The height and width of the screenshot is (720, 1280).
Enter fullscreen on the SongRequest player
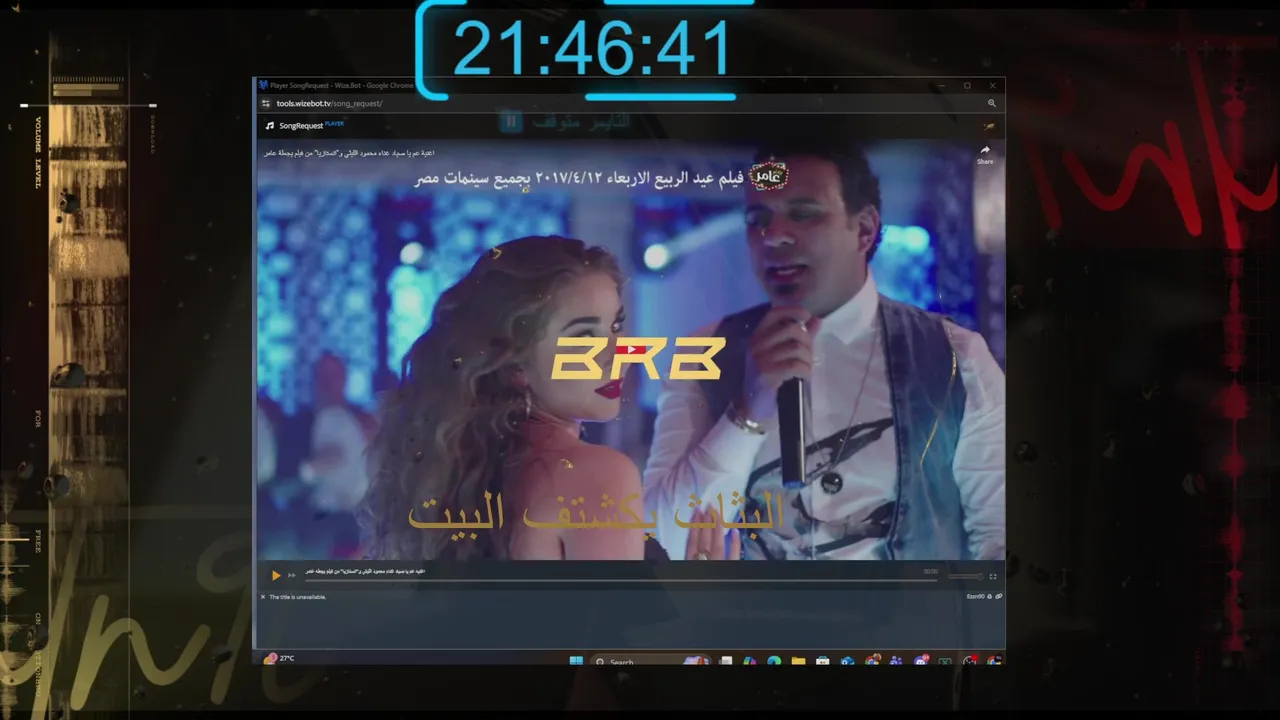993,576
